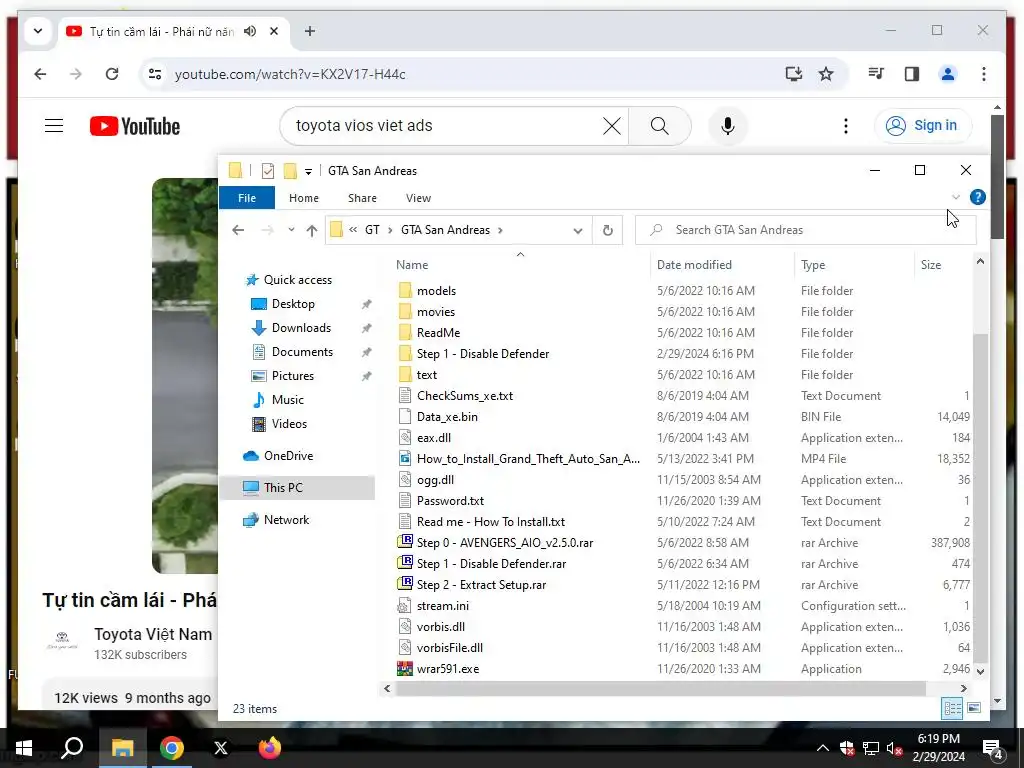1024x768 pixels.
Task: Open the taskbar notification center
Action: coord(993,748)
